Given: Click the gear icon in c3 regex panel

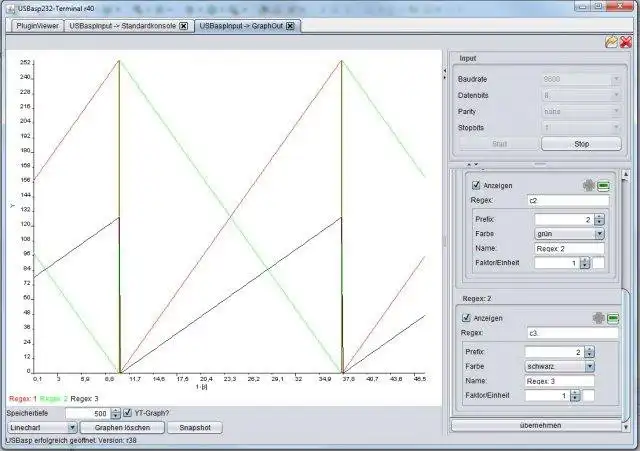Looking at the screenshot, I should point(598,318).
